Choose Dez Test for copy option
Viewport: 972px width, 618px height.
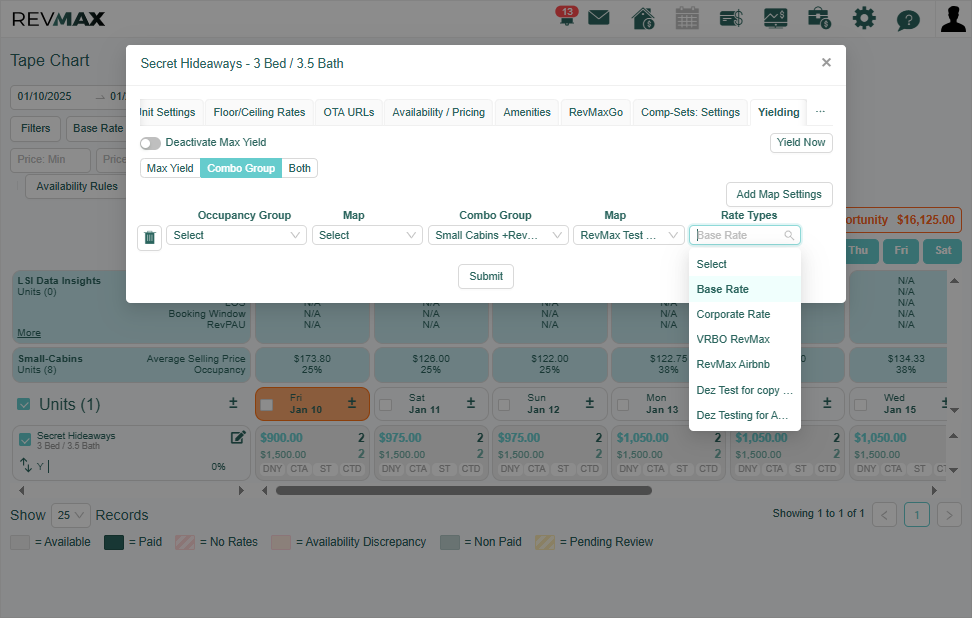(x=744, y=390)
